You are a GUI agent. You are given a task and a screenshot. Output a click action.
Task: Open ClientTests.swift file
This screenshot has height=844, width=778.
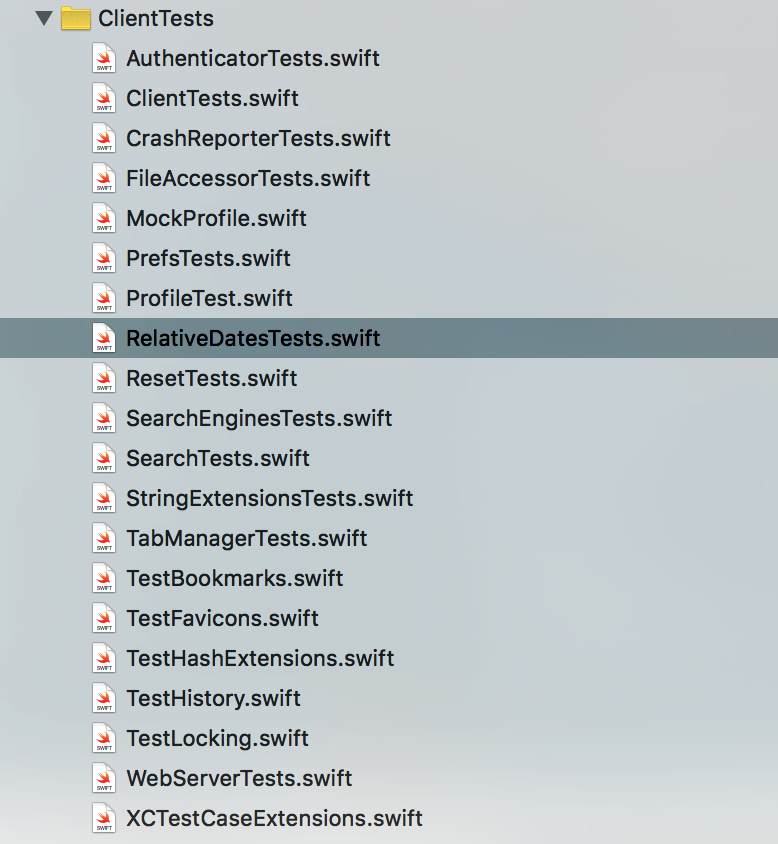pos(212,98)
